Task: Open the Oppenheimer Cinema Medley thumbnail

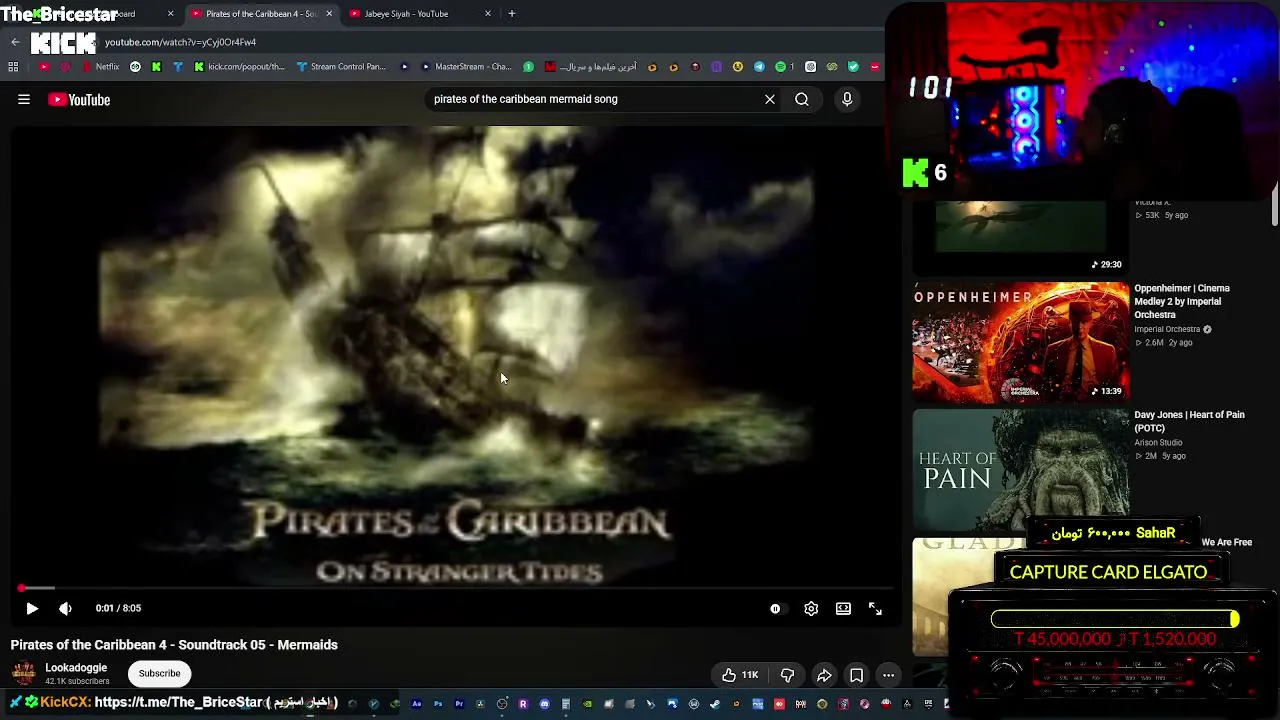Action: tap(1020, 343)
